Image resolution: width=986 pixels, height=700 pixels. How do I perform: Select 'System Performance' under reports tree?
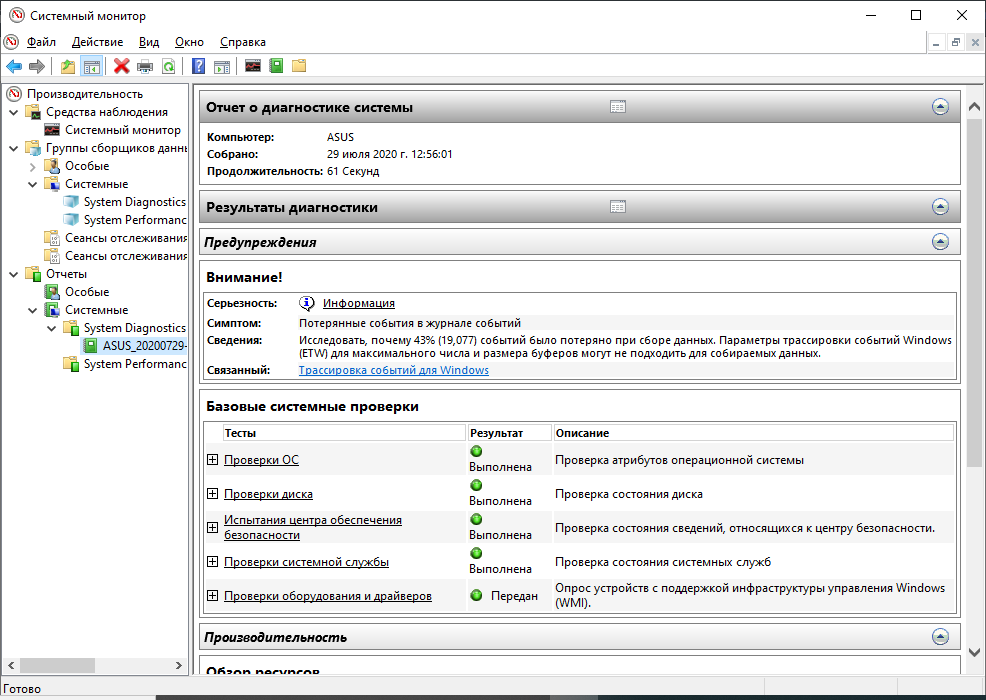(135, 364)
